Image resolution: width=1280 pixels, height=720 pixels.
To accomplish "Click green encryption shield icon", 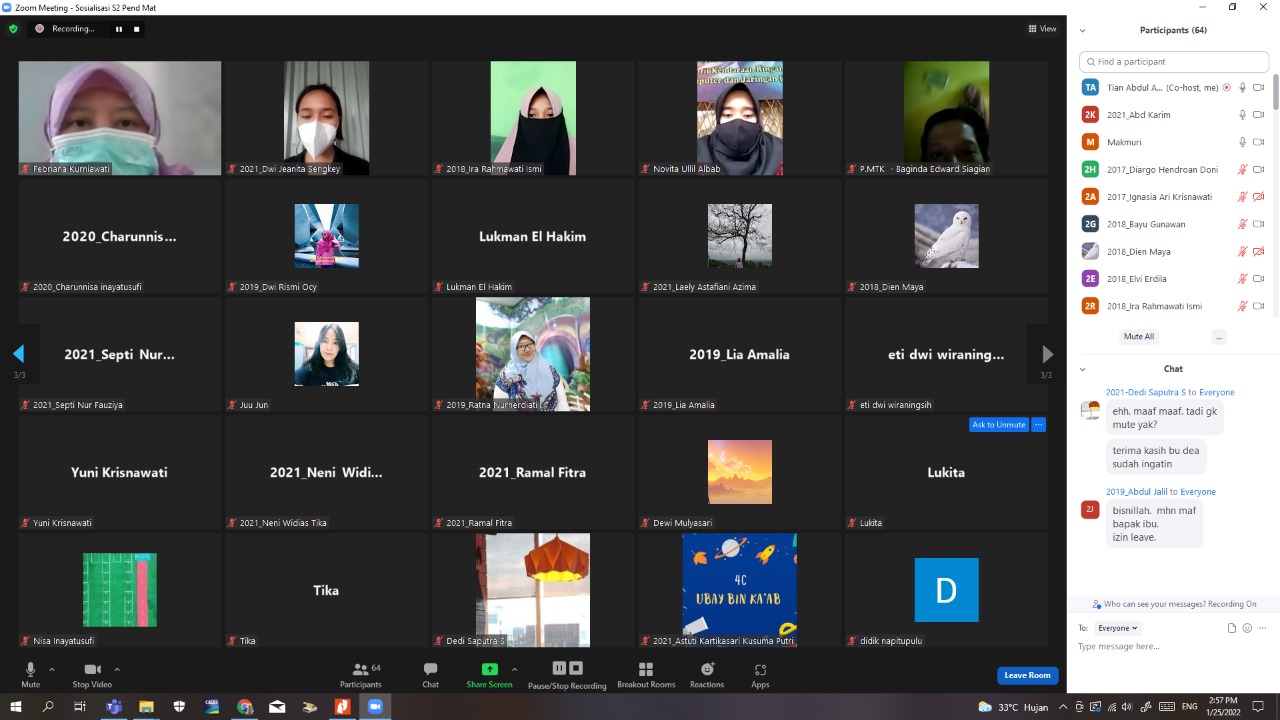I will click(13, 29).
